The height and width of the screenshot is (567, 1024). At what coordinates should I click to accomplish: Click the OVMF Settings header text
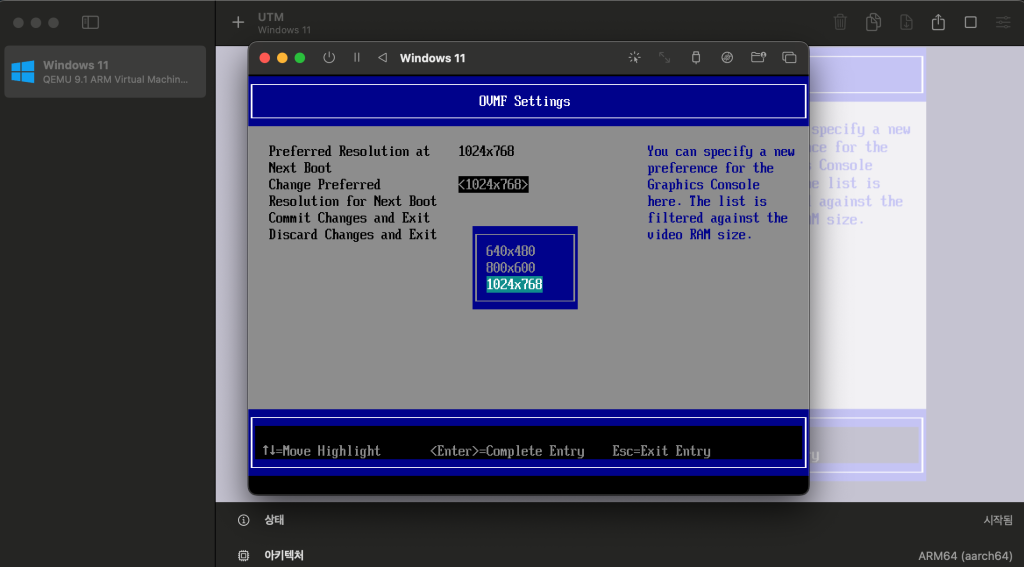(524, 101)
